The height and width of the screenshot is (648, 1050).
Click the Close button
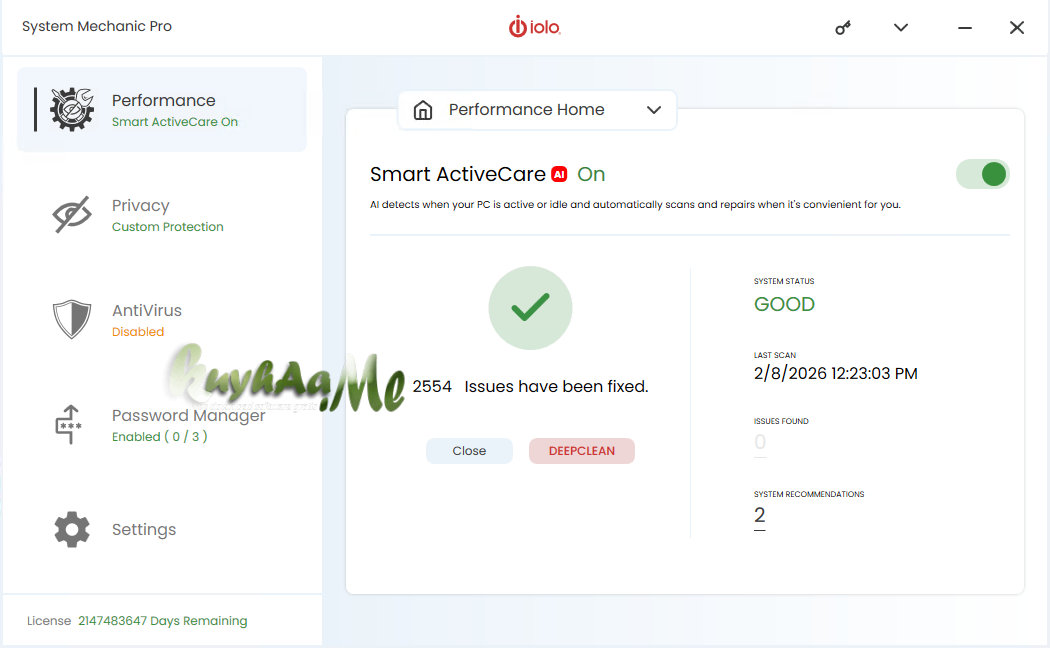(x=469, y=451)
